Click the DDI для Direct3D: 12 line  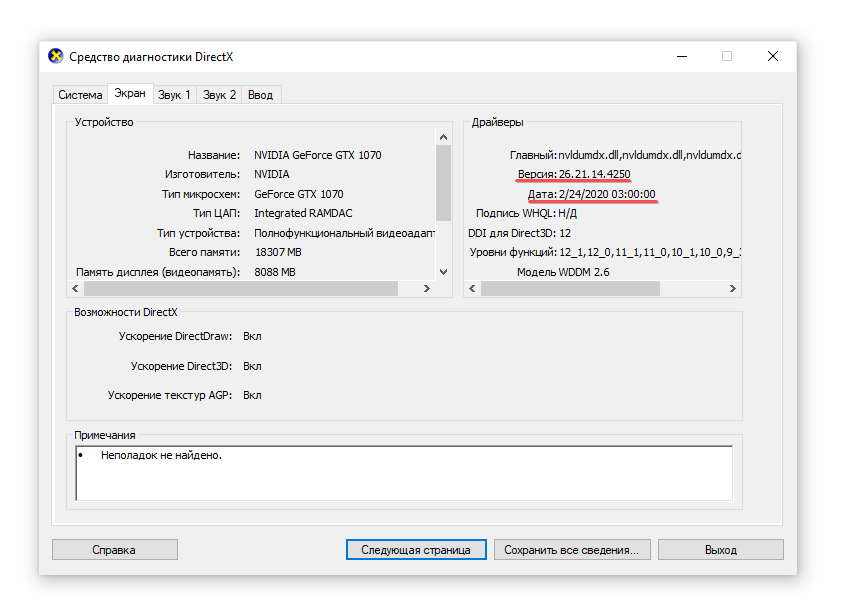point(519,233)
